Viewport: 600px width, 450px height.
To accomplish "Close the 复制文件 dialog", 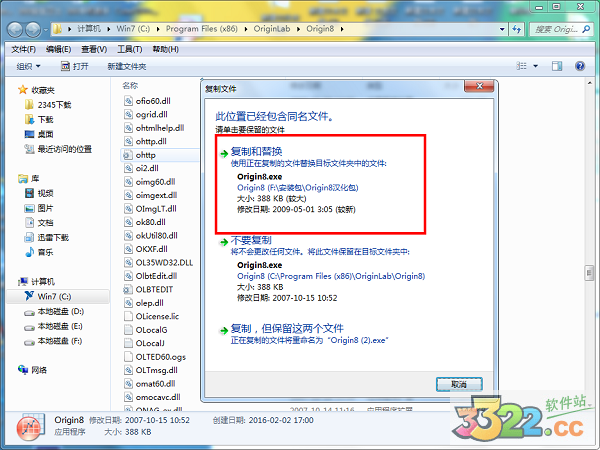I will coord(479,86).
